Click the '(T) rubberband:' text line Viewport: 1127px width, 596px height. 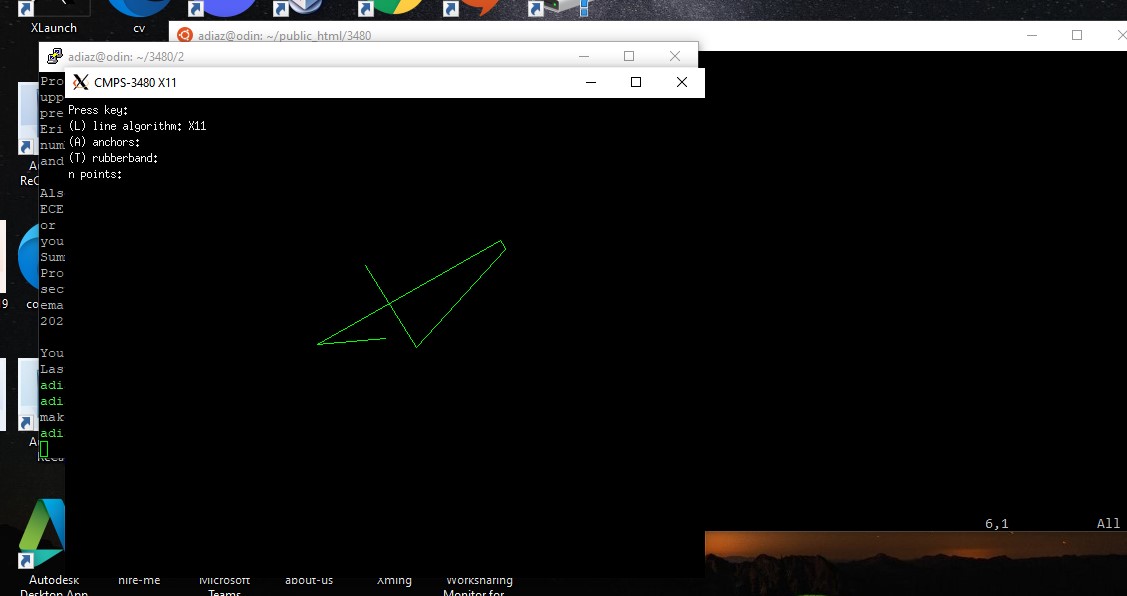[113, 158]
